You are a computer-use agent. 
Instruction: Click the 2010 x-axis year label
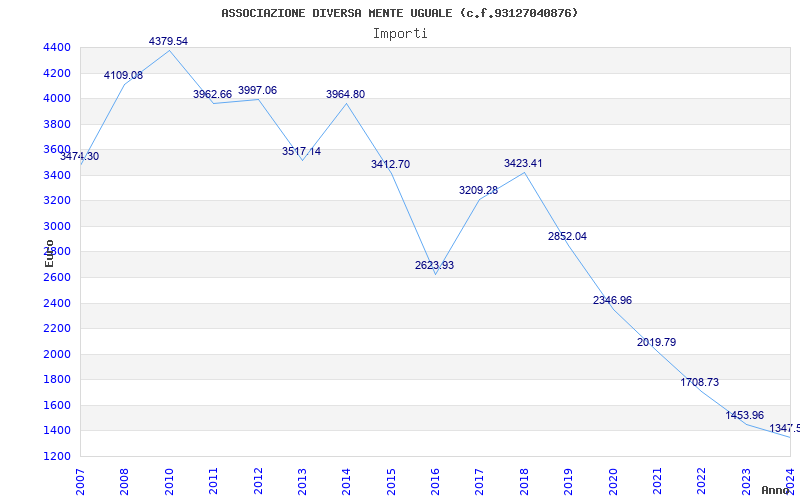coord(169,481)
